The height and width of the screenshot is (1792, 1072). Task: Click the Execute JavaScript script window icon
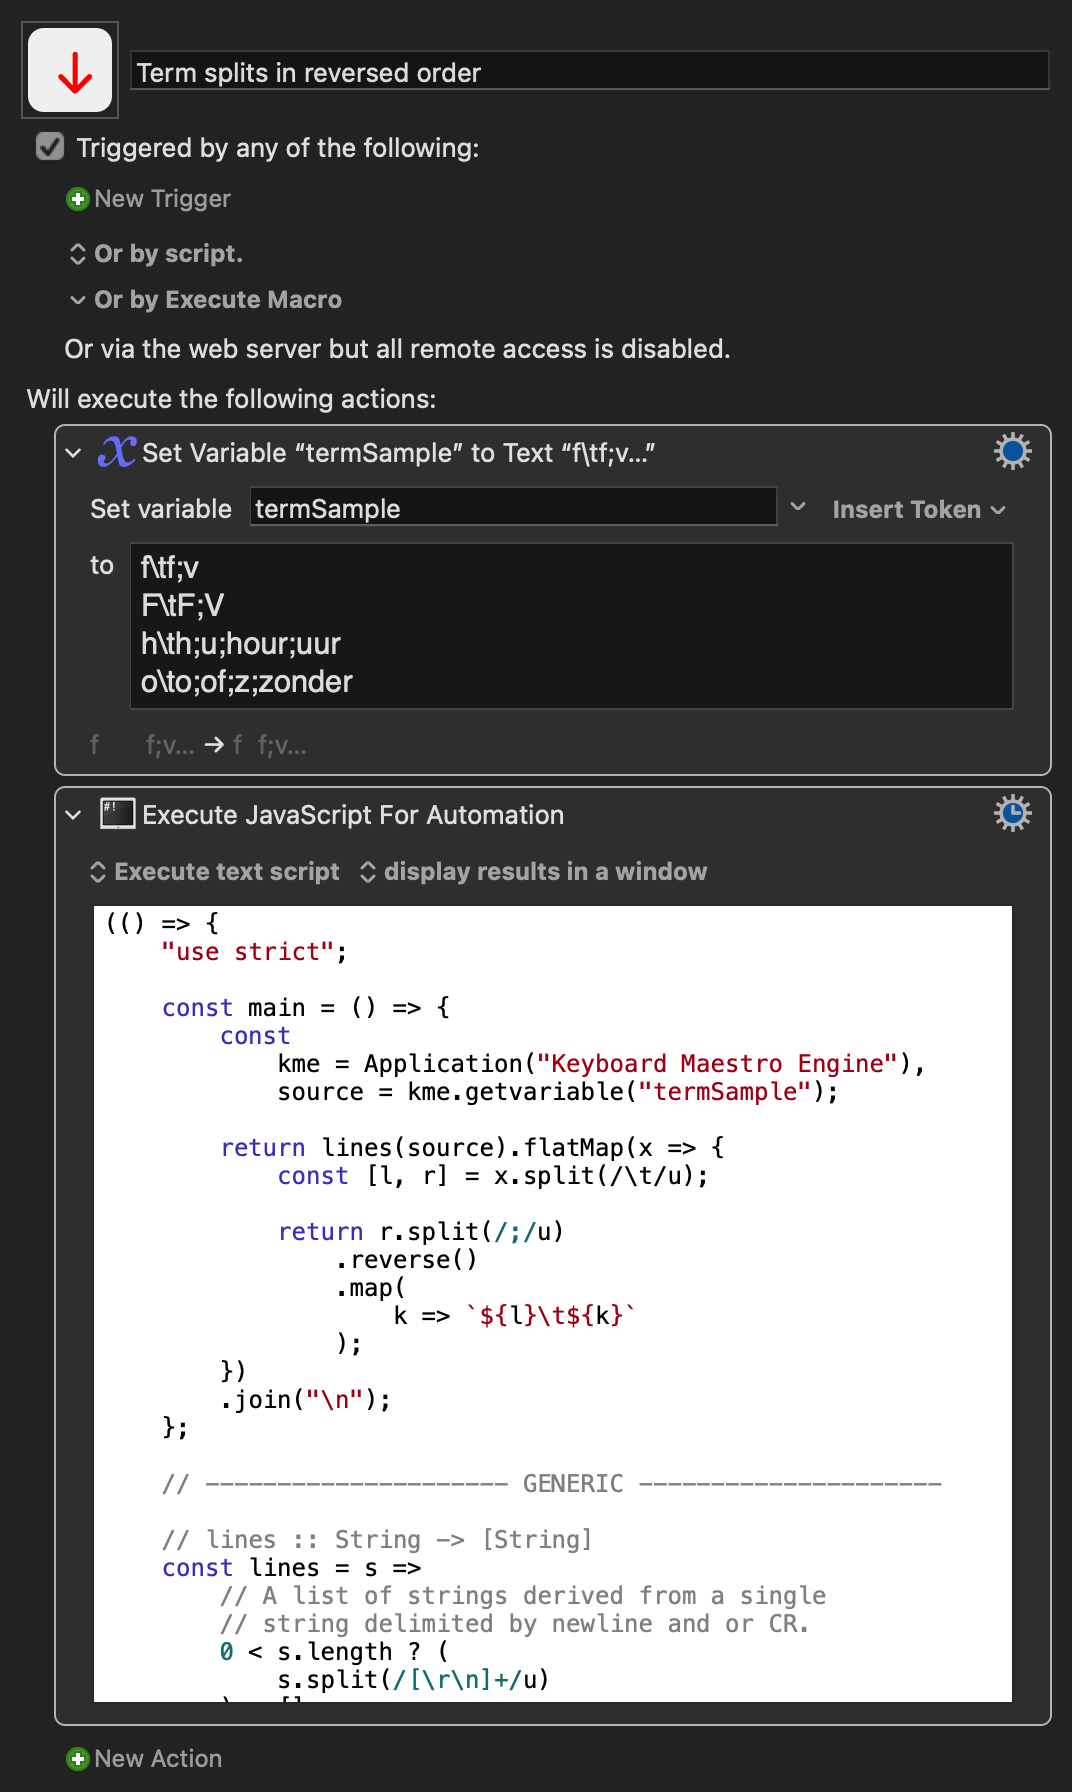click(x=117, y=813)
